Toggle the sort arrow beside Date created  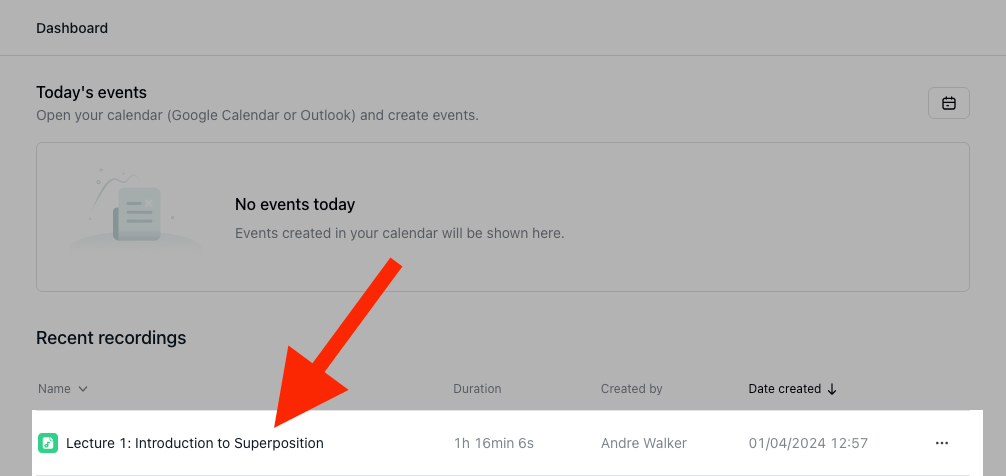pos(832,389)
